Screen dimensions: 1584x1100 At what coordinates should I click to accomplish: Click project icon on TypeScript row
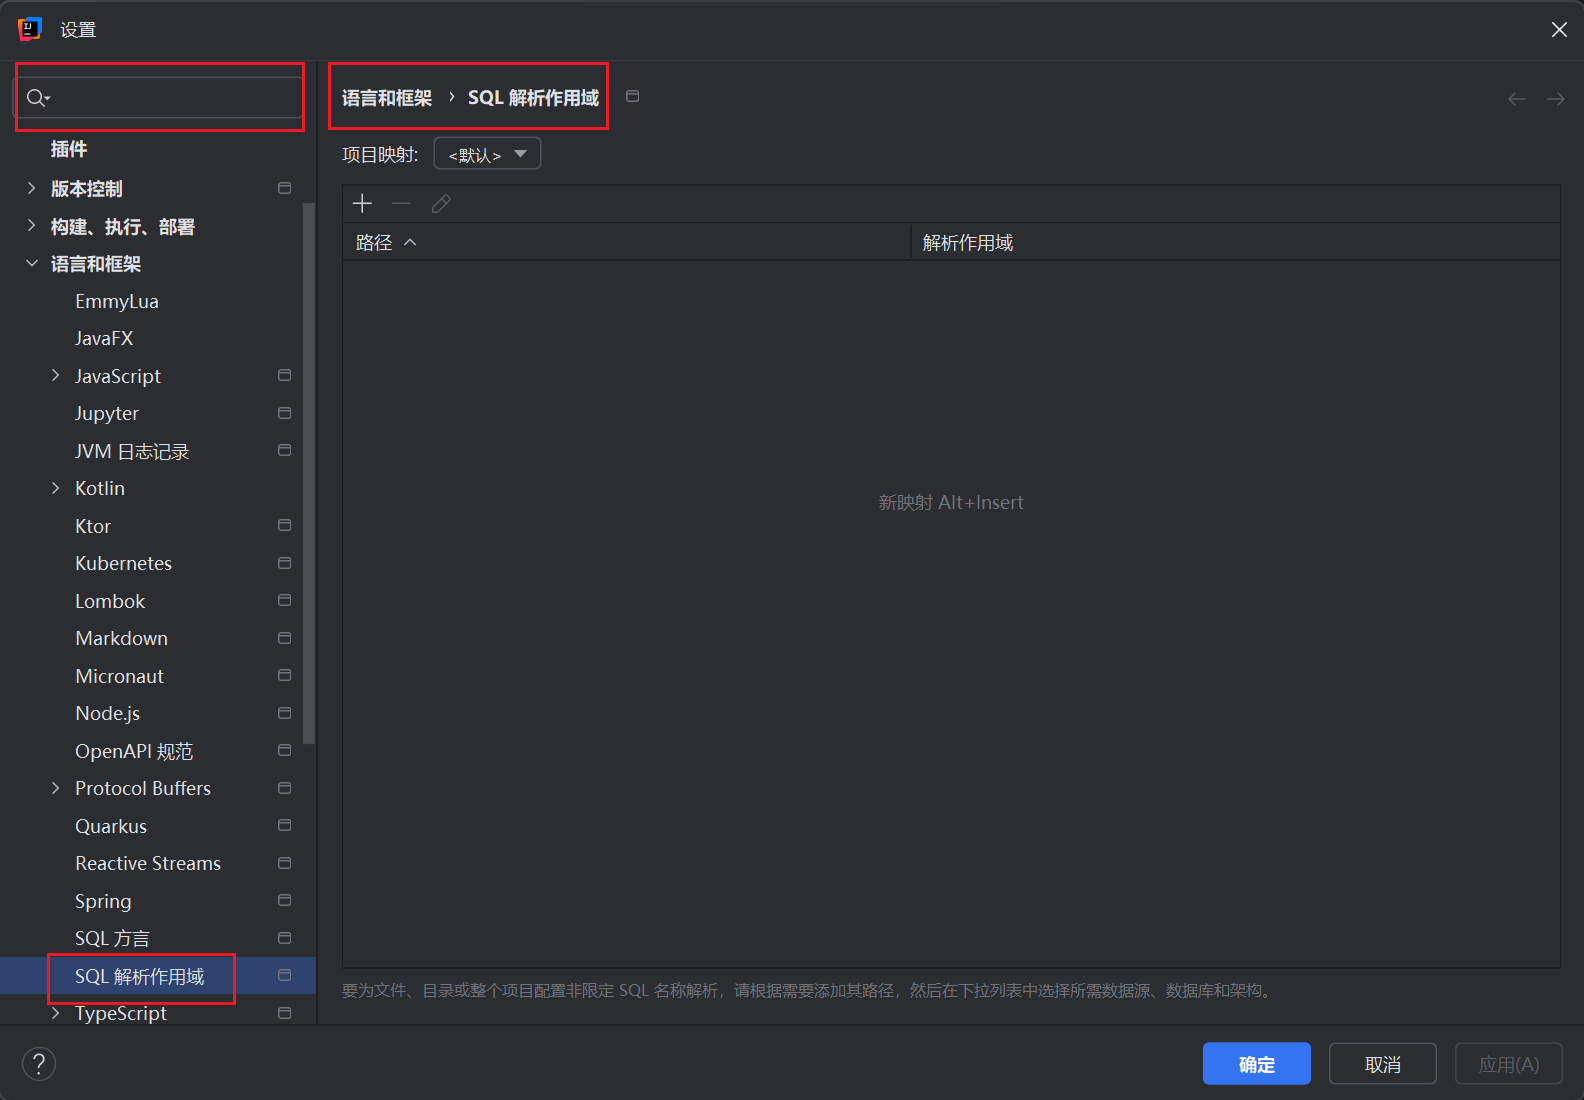click(x=285, y=1013)
